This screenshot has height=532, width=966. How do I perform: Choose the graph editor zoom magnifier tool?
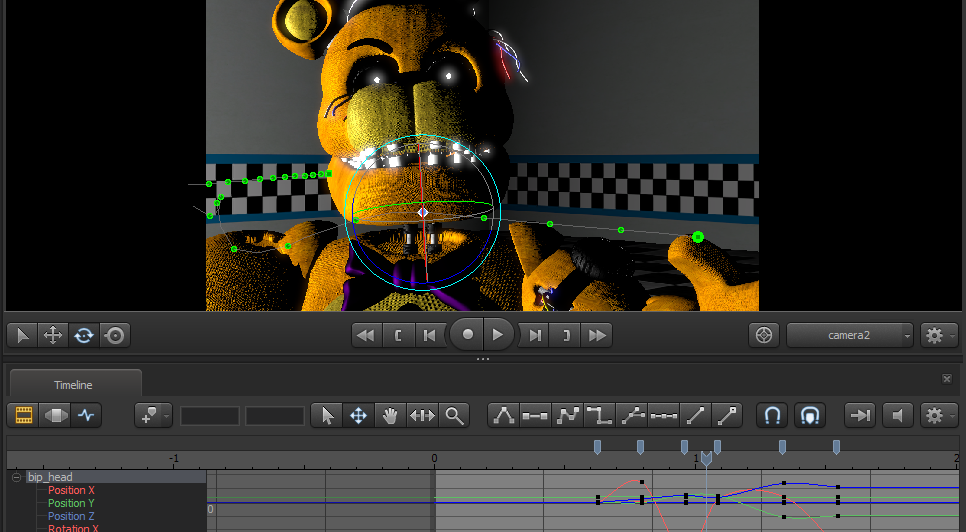pyautogui.click(x=455, y=416)
